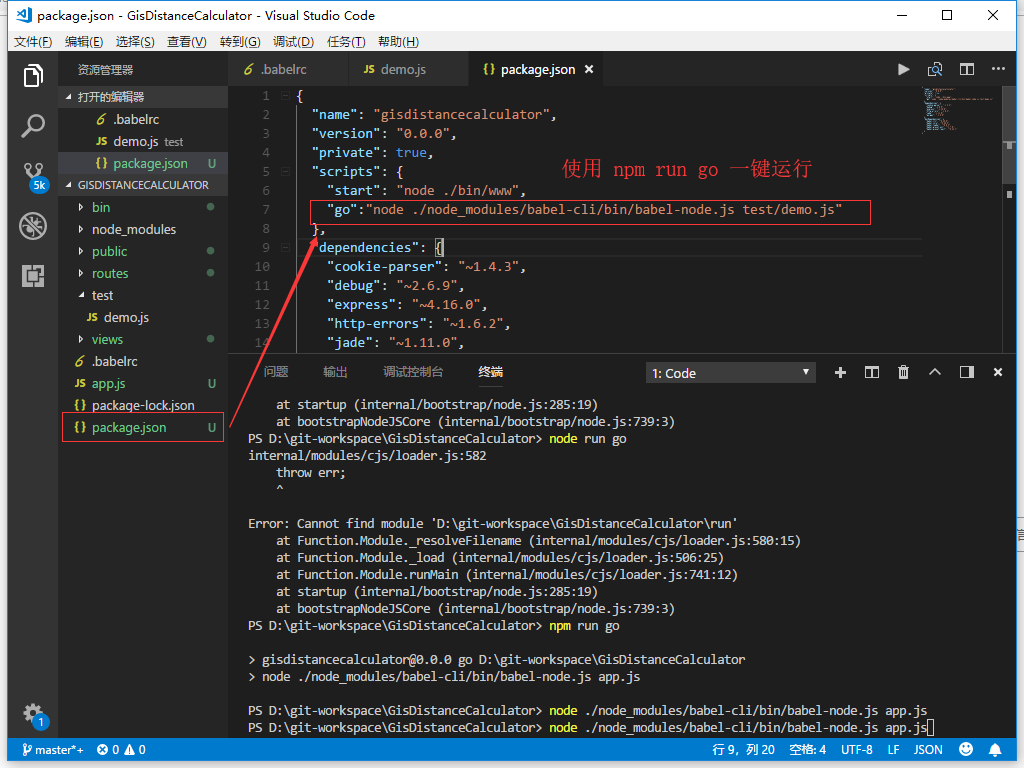
Task: Open the 调试(D) menu
Action: [x=293, y=42]
